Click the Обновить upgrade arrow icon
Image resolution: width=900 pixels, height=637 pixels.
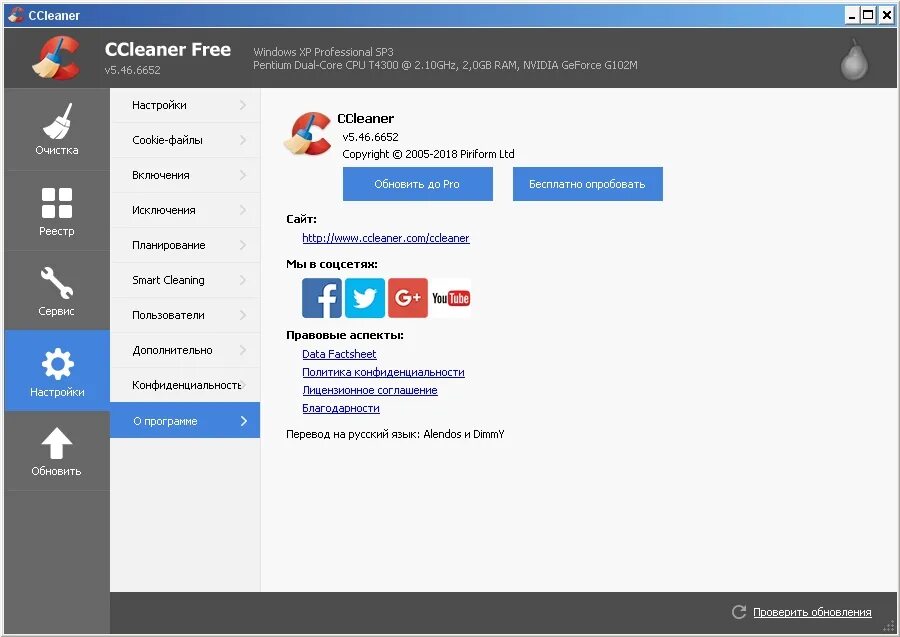57,443
